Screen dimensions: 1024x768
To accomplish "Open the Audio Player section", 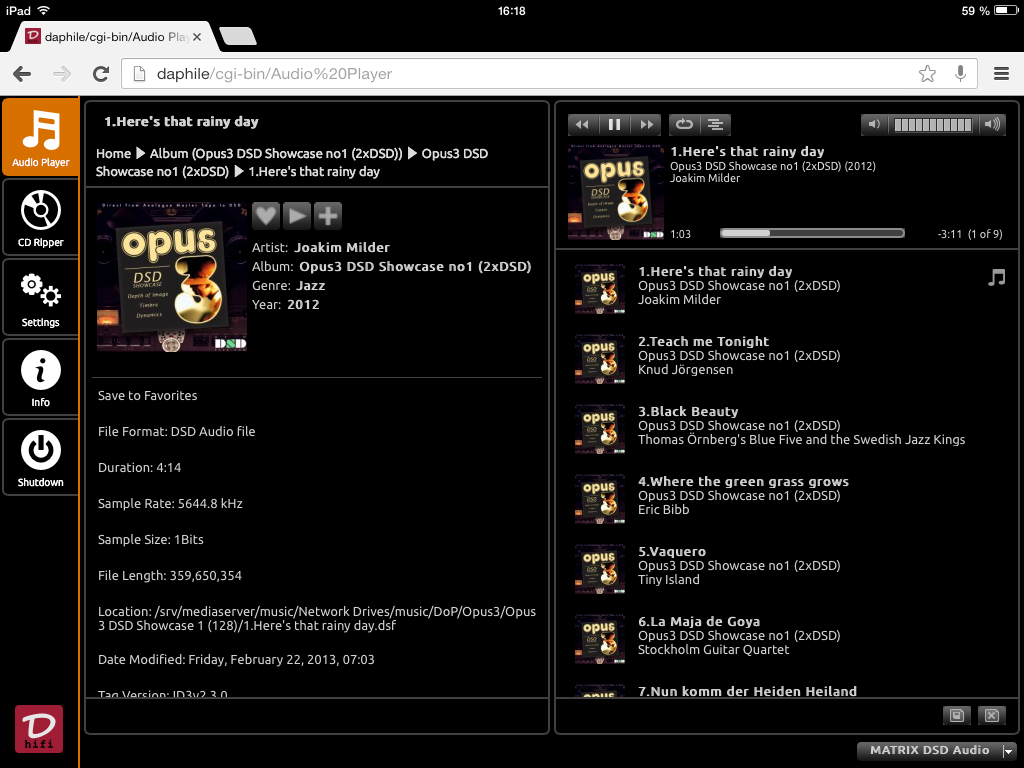I will pyautogui.click(x=40, y=137).
